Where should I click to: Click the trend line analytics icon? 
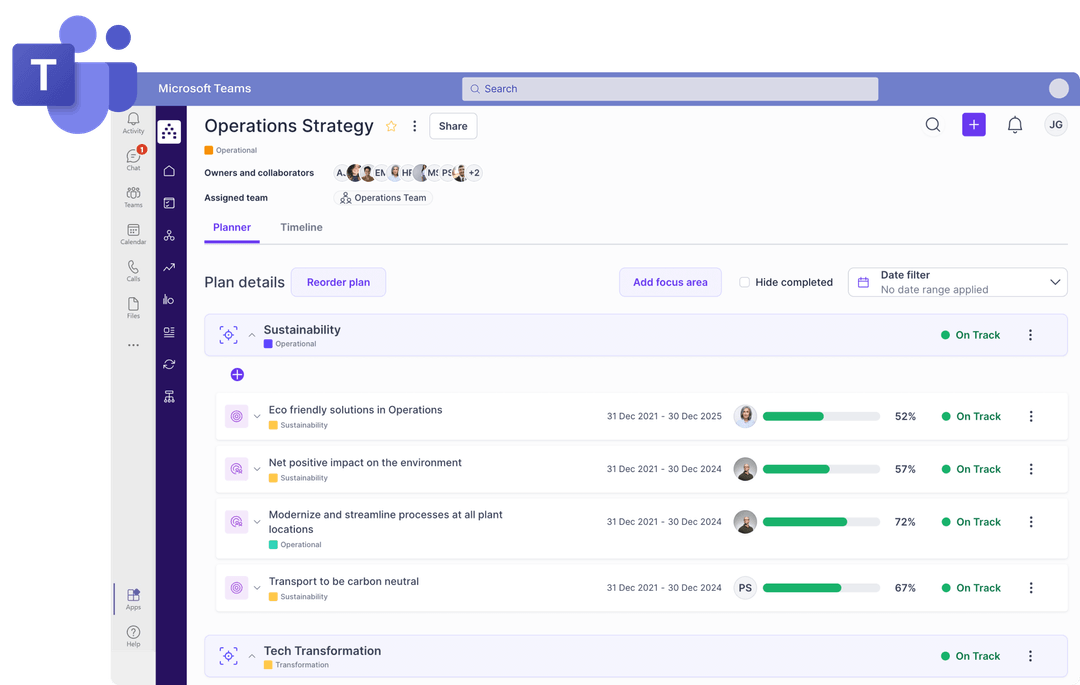(x=169, y=268)
